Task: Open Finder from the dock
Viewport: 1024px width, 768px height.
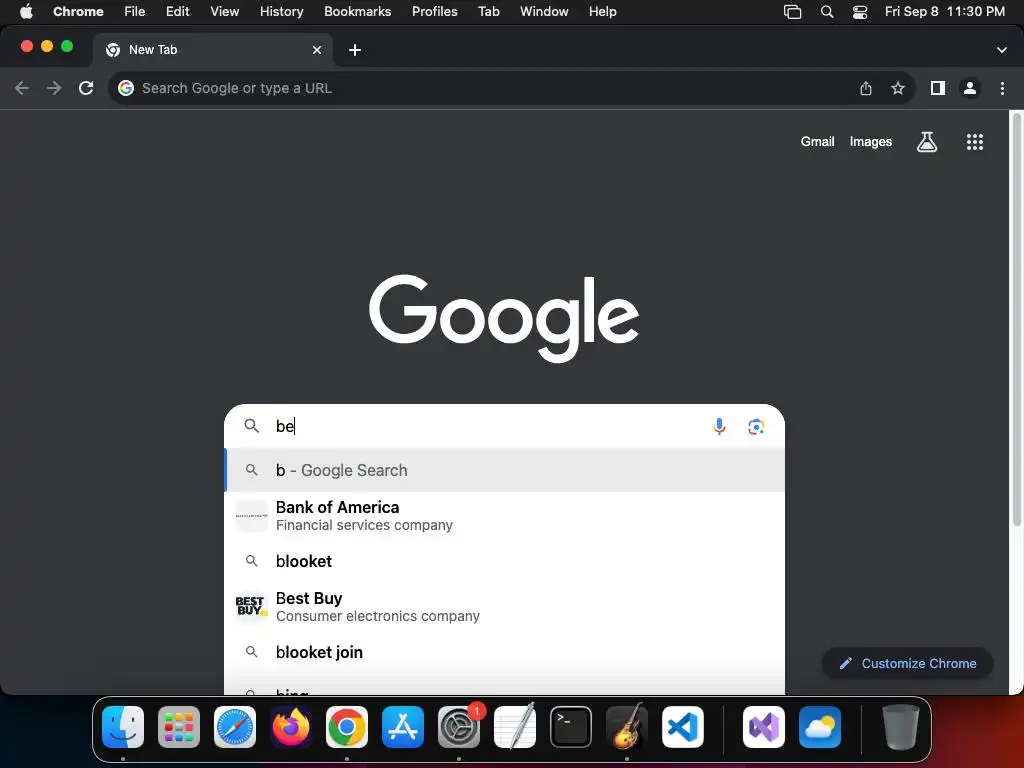Action: pyautogui.click(x=123, y=727)
